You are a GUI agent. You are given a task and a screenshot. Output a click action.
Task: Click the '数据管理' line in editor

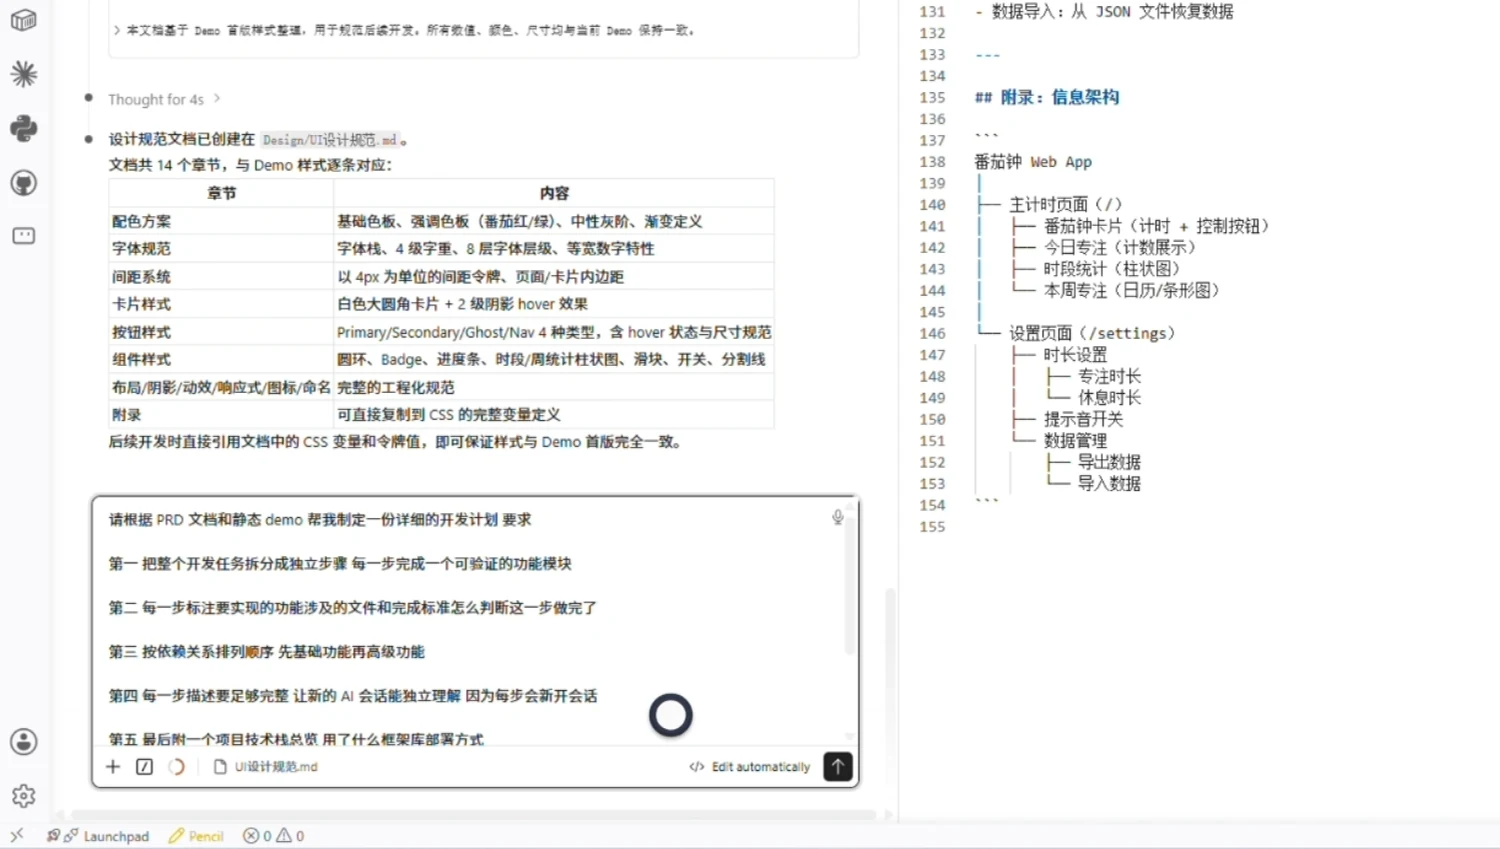click(x=1075, y=440)
